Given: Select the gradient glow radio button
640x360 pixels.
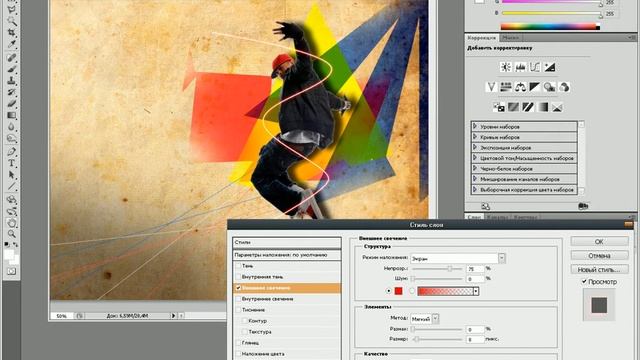Looking at the screenshot, I should tap(412, 291).
